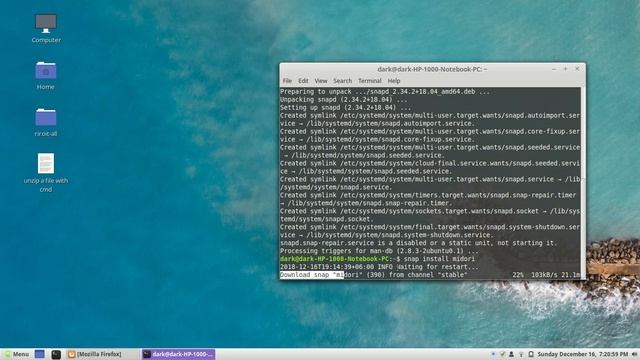Click the 'Setting up snapd' line
640x360 pixels.
[x=346, y=108]
